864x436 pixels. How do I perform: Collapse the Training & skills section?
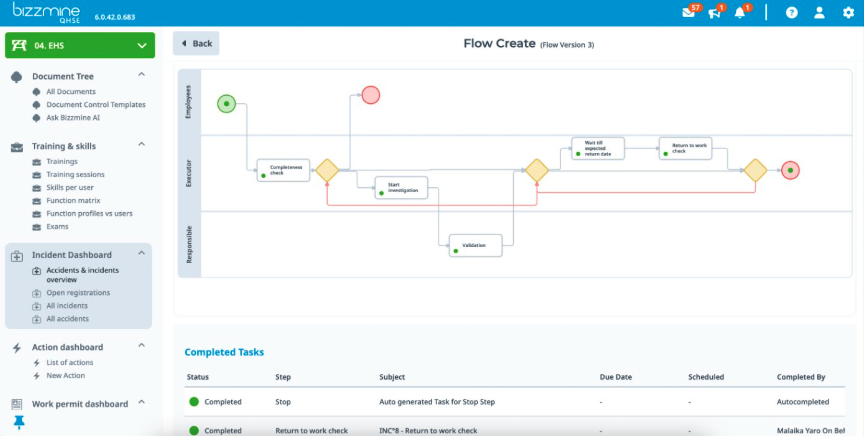pos(141,146)
